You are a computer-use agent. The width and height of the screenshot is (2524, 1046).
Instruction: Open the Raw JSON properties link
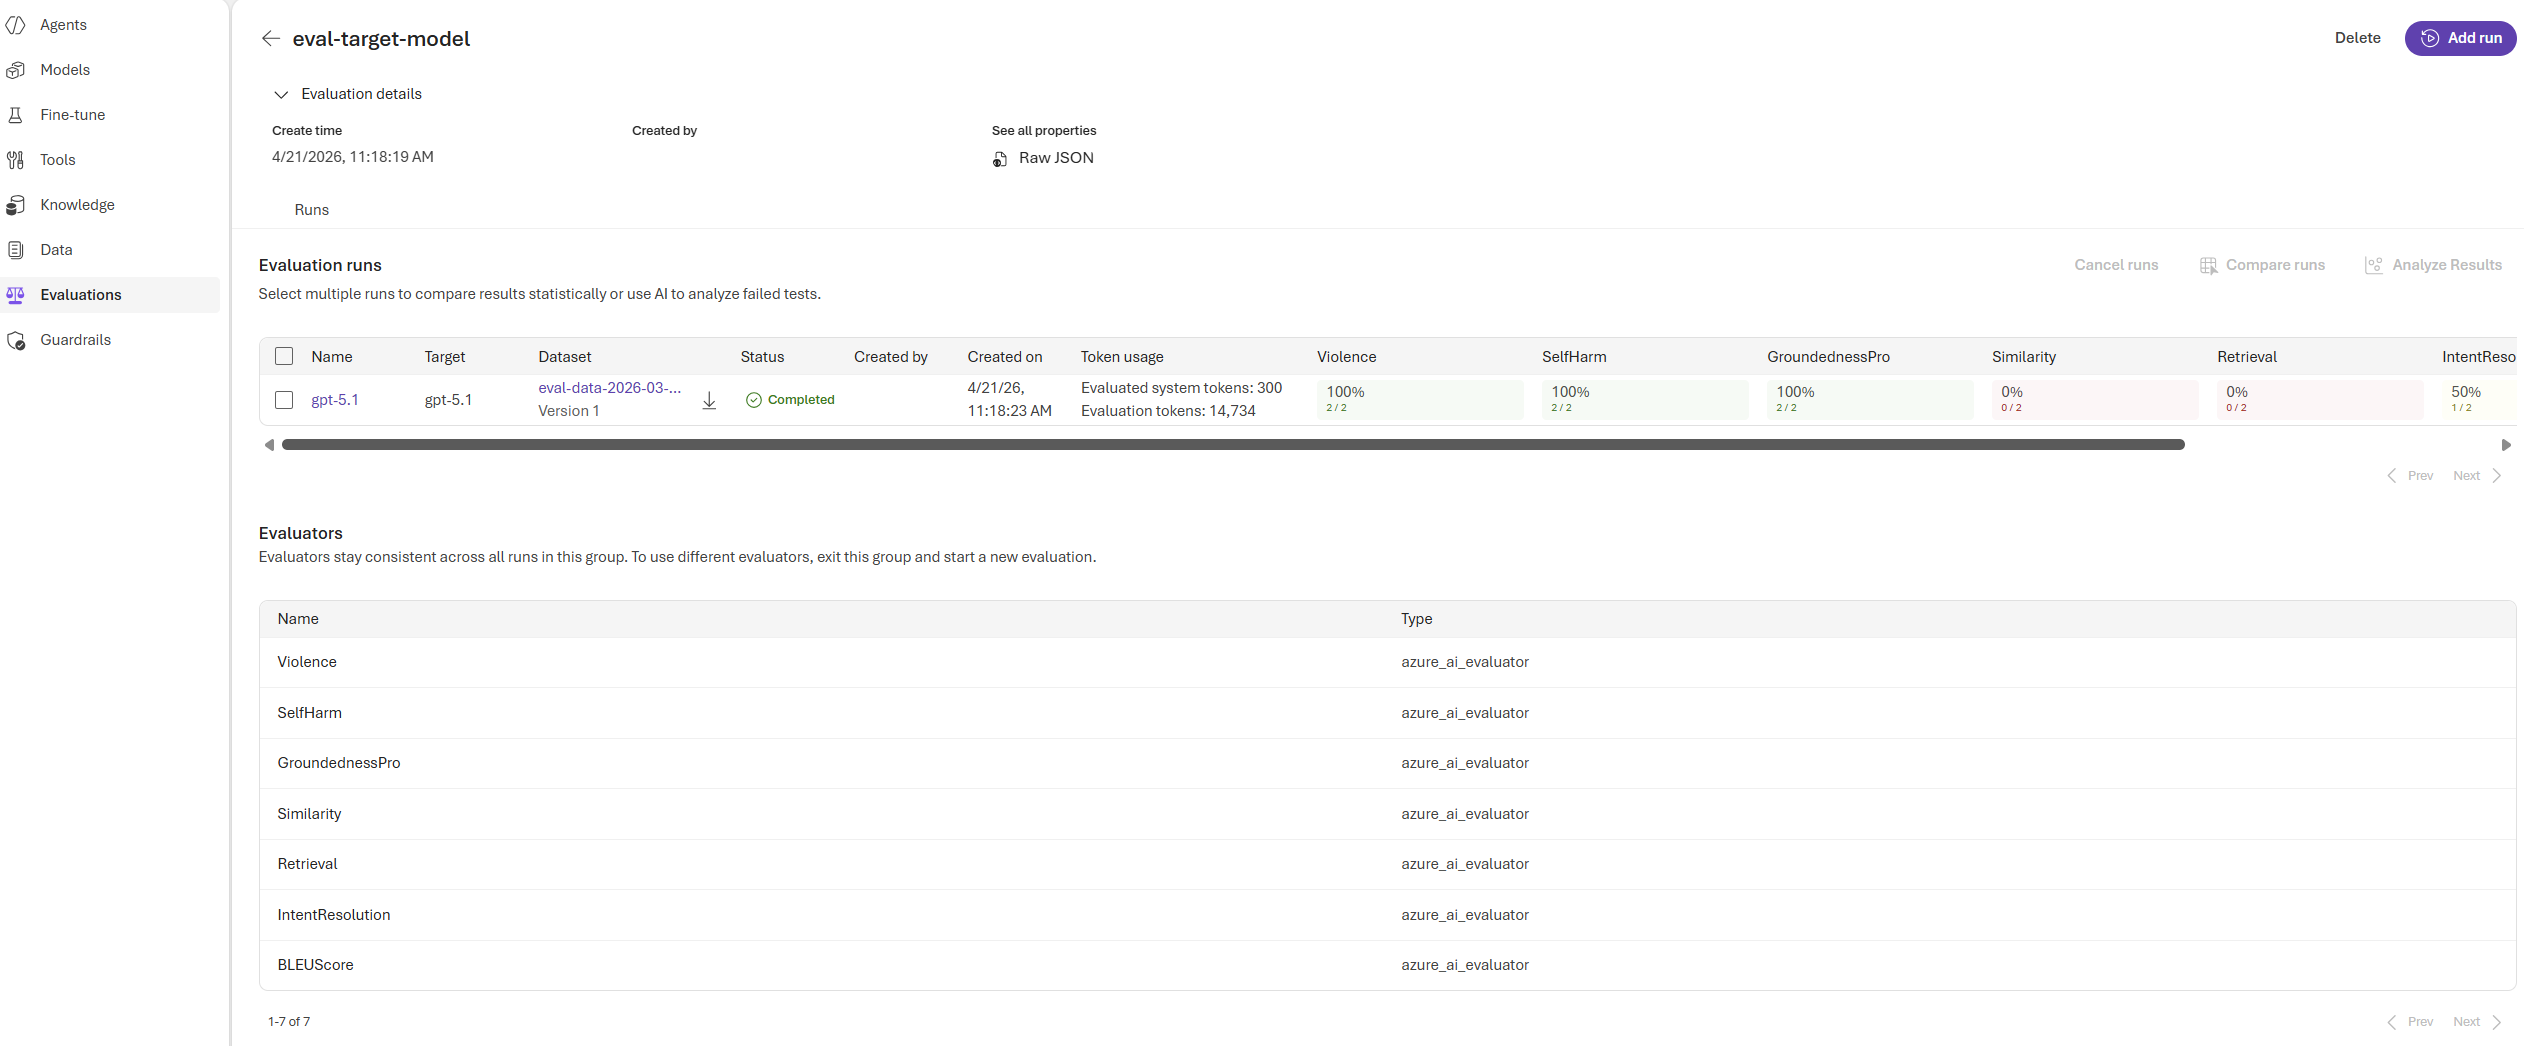pyautogui.click(x=1056, y=158)
